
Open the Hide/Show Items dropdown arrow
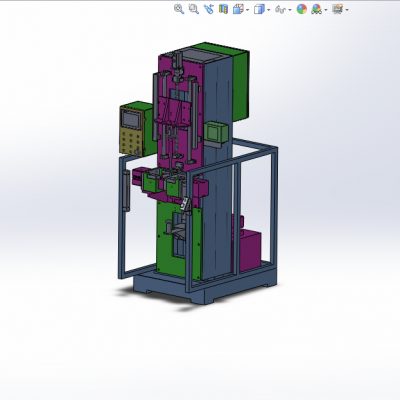pos(290,10)
